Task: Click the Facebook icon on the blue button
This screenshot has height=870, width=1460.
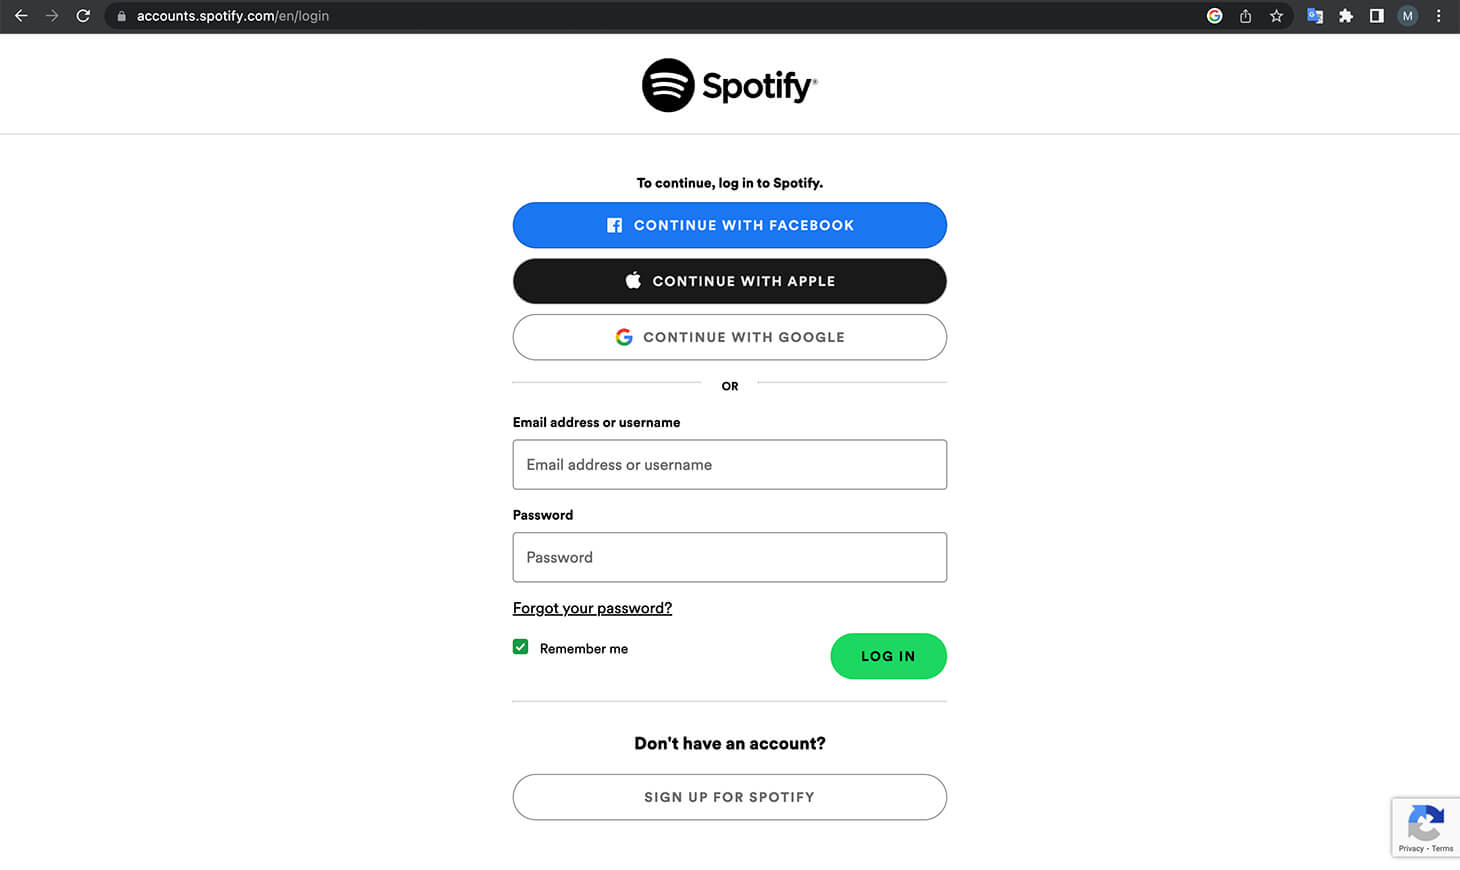Action: point(613,225)
